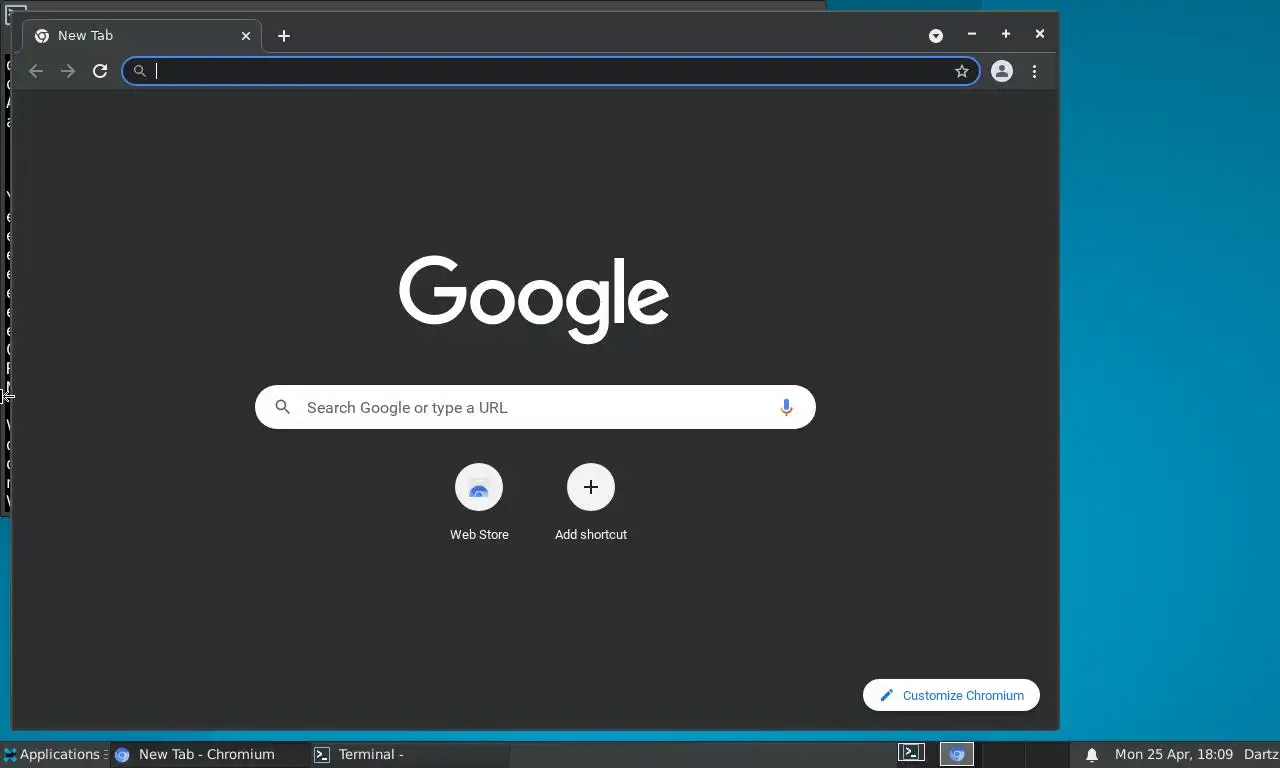Screen dimensions: 1280x768
Task: Click the magnifier icon in the Google search box
Action: [x=283, y=407]
